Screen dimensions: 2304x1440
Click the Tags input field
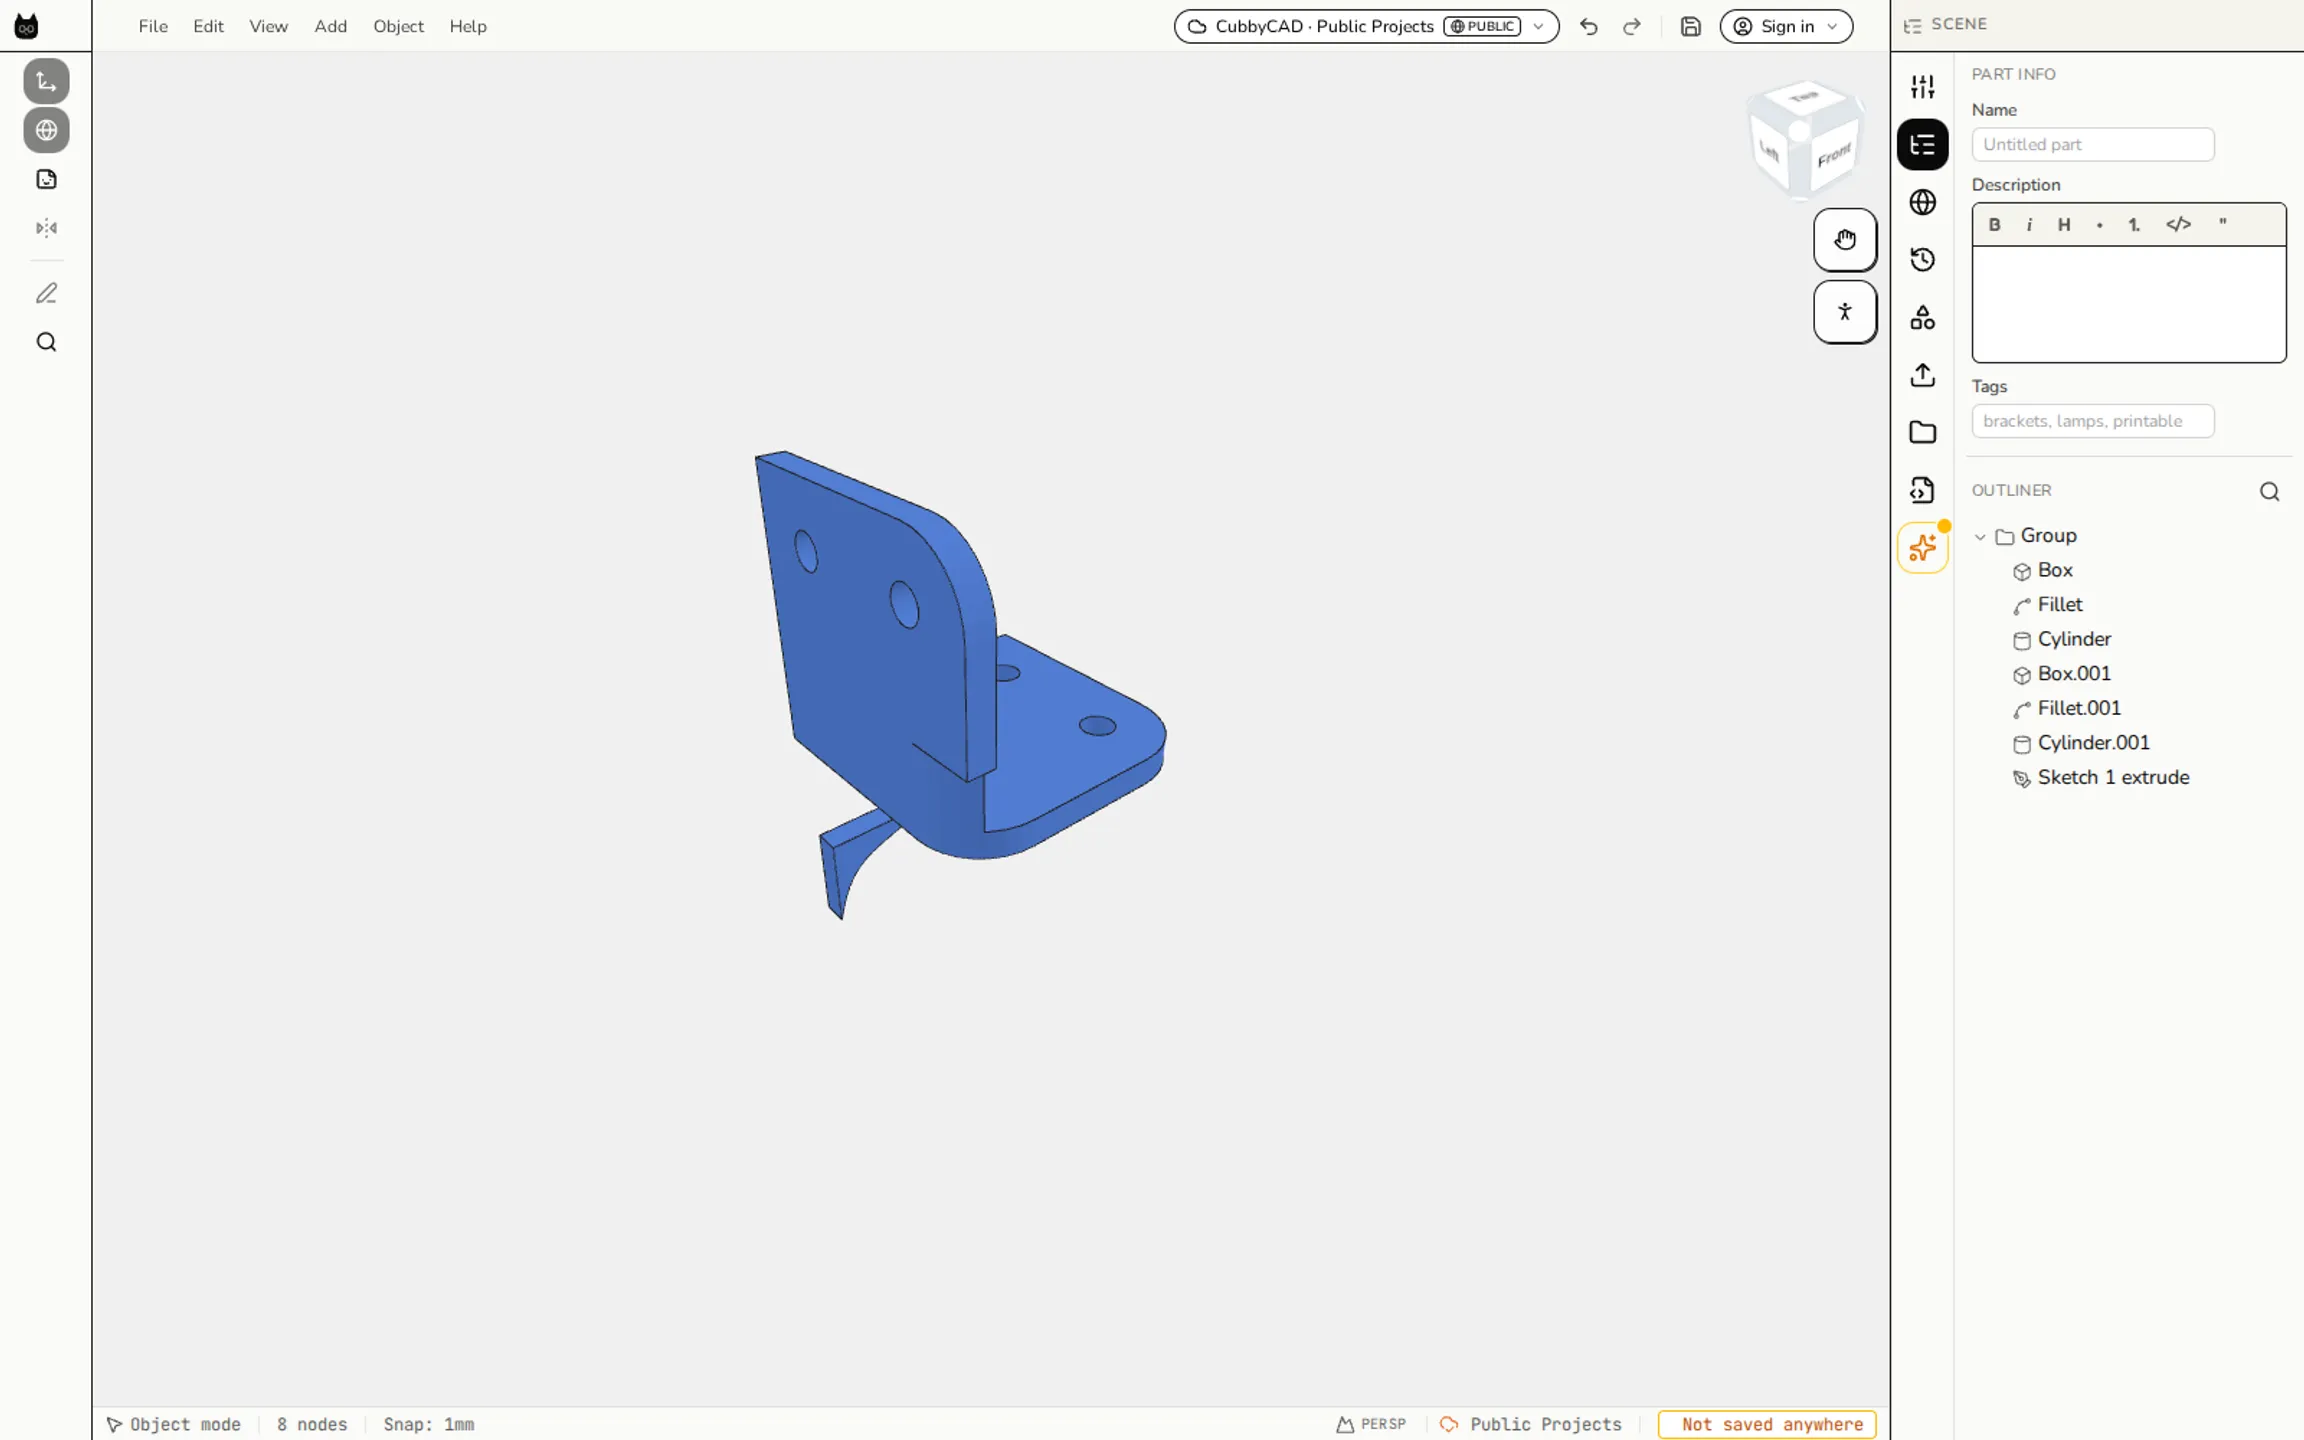2092,421
